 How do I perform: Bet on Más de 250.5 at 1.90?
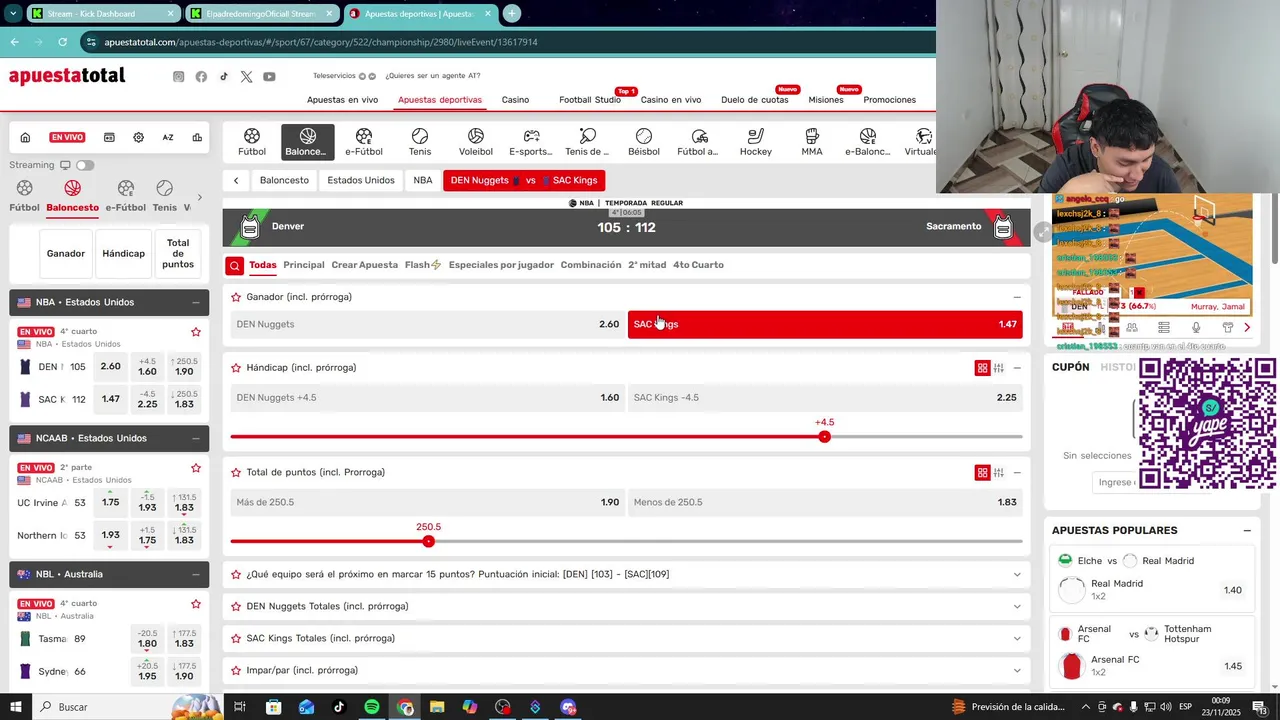(427, 502)
